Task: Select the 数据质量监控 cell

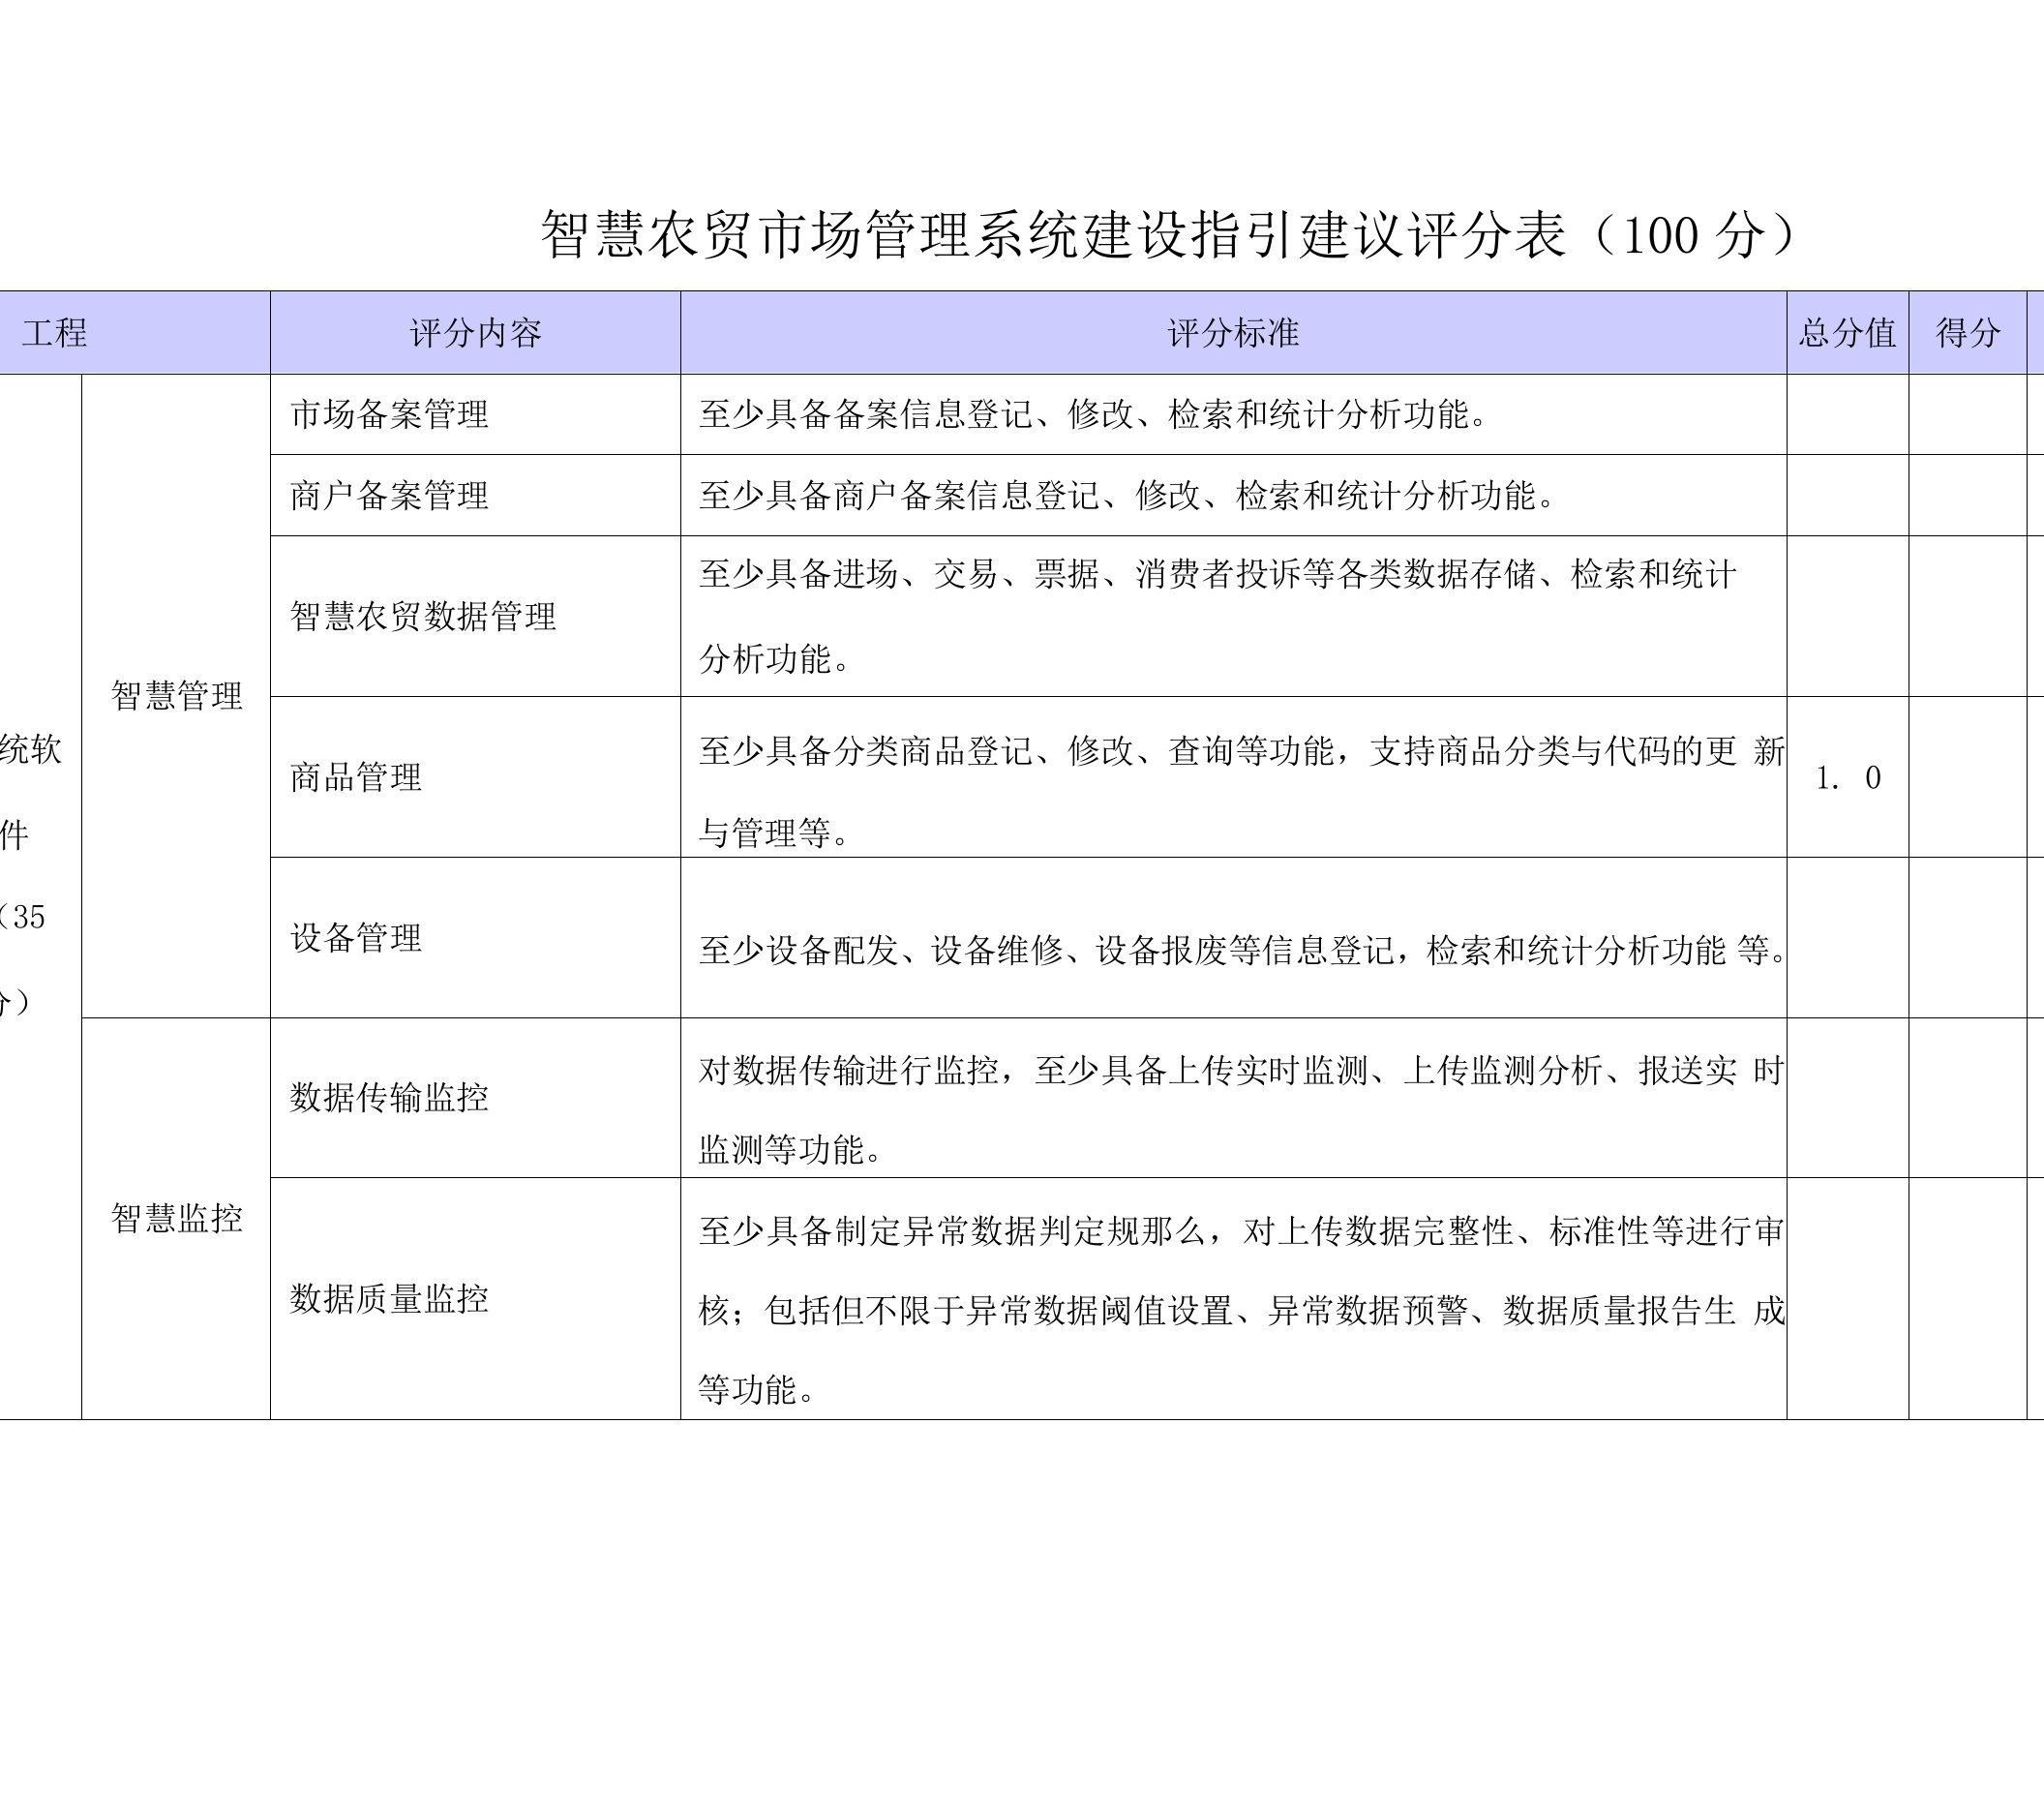Action: (x=475, y=1299)
